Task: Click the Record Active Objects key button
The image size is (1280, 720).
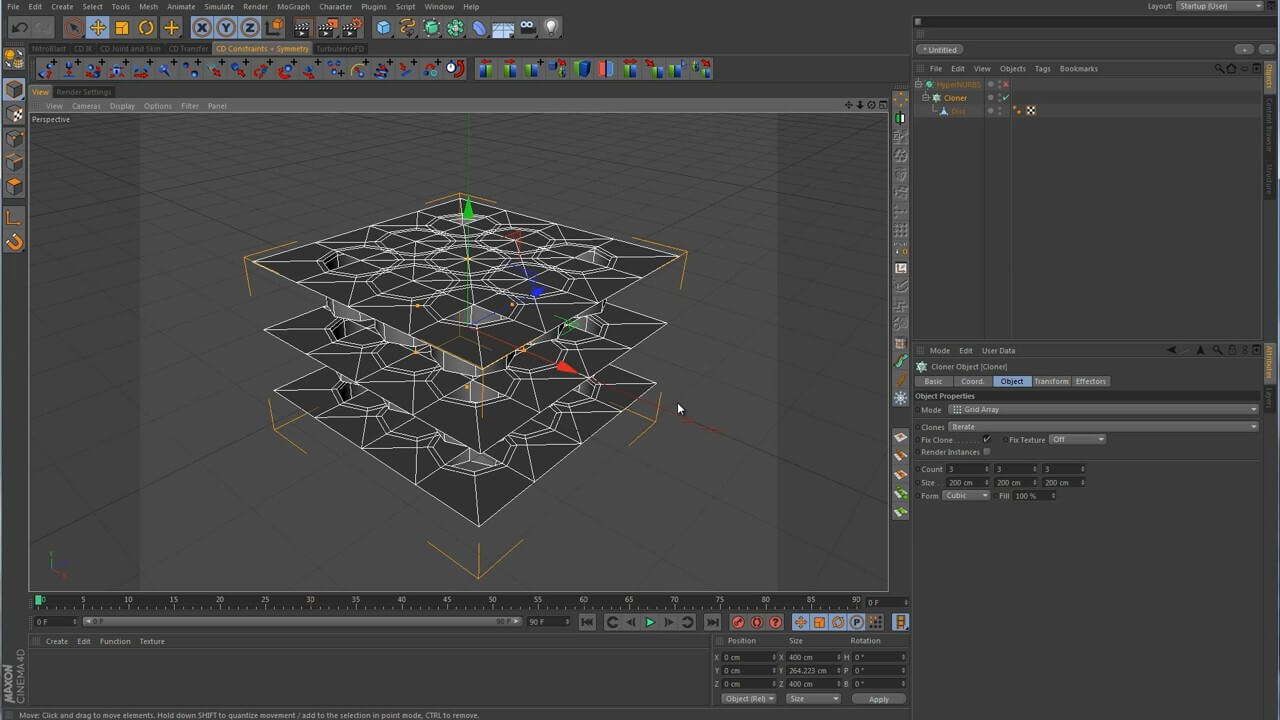Action: [x=738, y=622]
